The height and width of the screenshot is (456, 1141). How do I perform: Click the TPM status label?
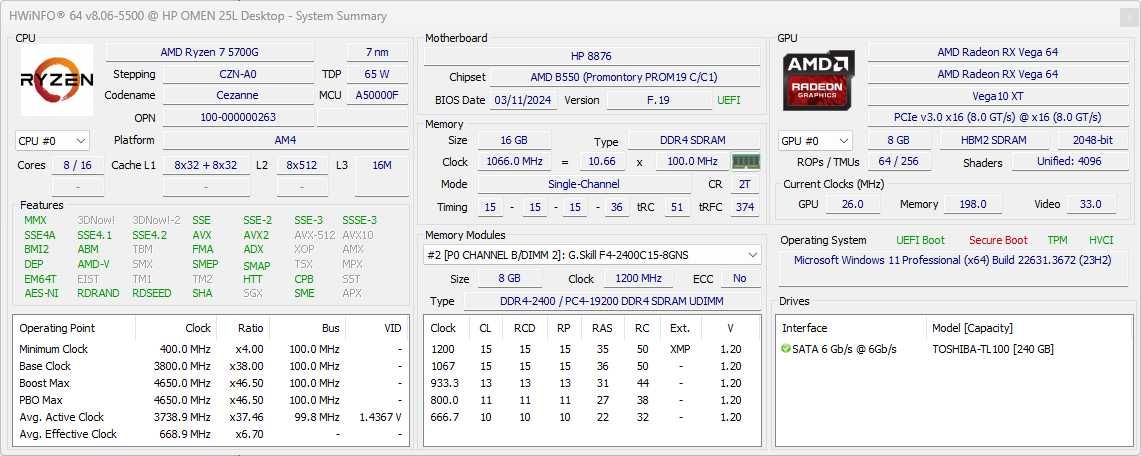[x=1057, y=240]
